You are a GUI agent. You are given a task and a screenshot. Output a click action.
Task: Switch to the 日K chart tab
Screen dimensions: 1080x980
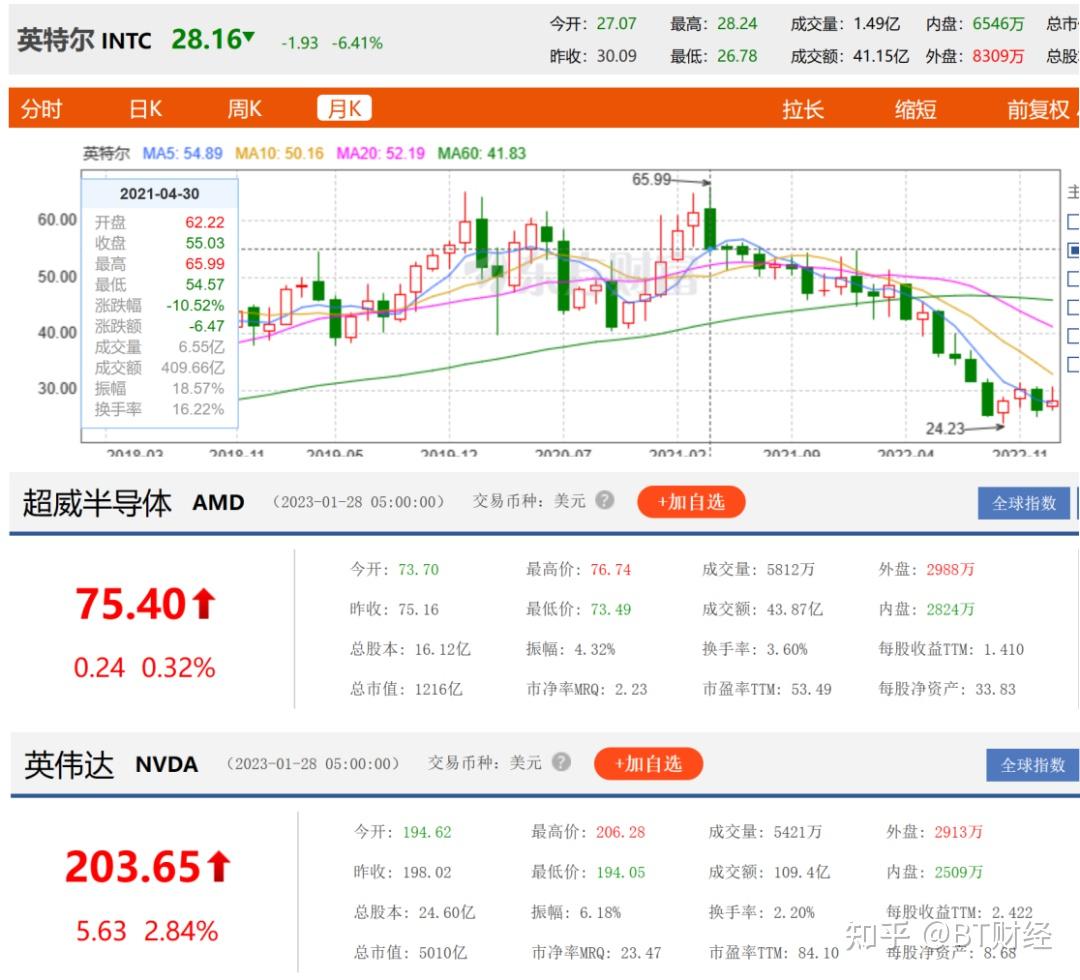(x=143, y=107)
